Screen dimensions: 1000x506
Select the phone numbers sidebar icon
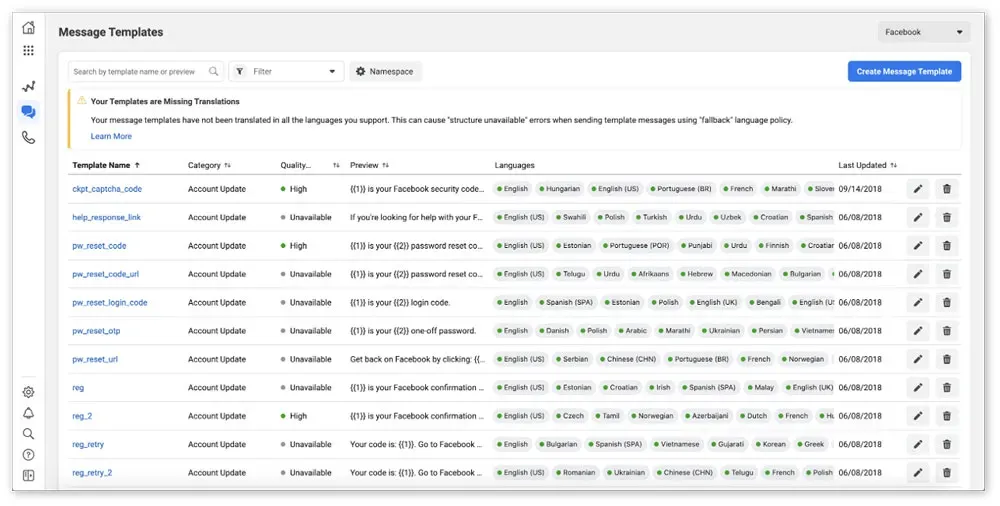tap(28, 137)
